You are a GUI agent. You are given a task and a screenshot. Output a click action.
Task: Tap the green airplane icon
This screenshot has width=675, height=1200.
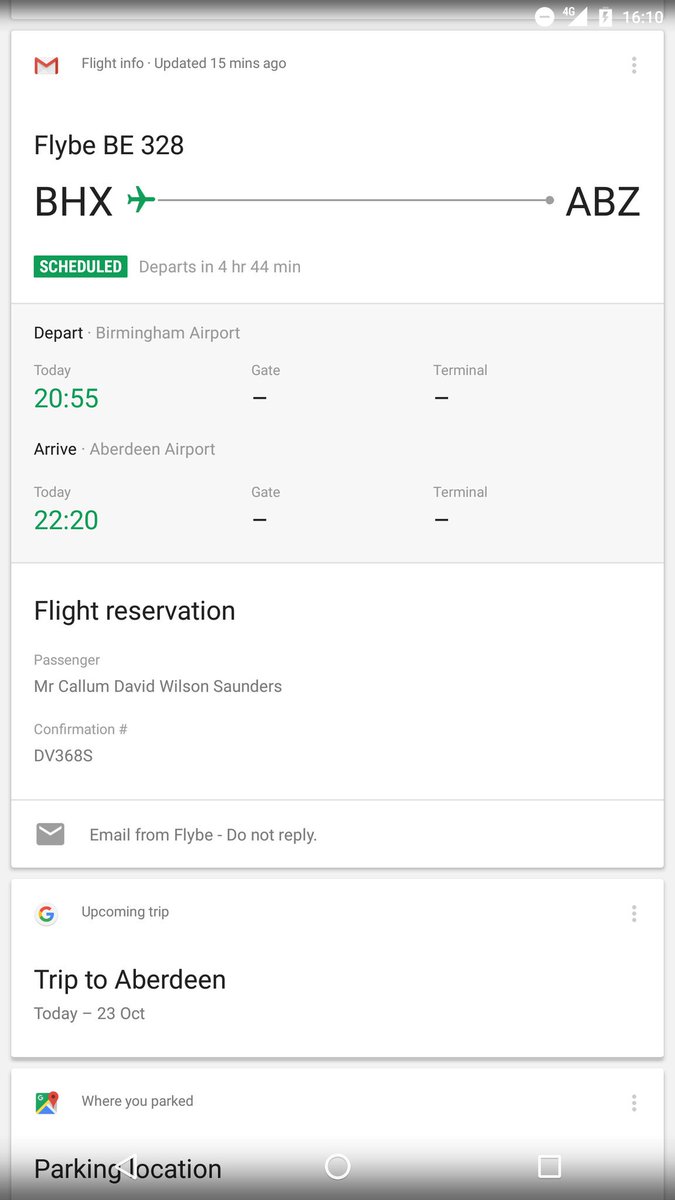(x=141, y=200)
